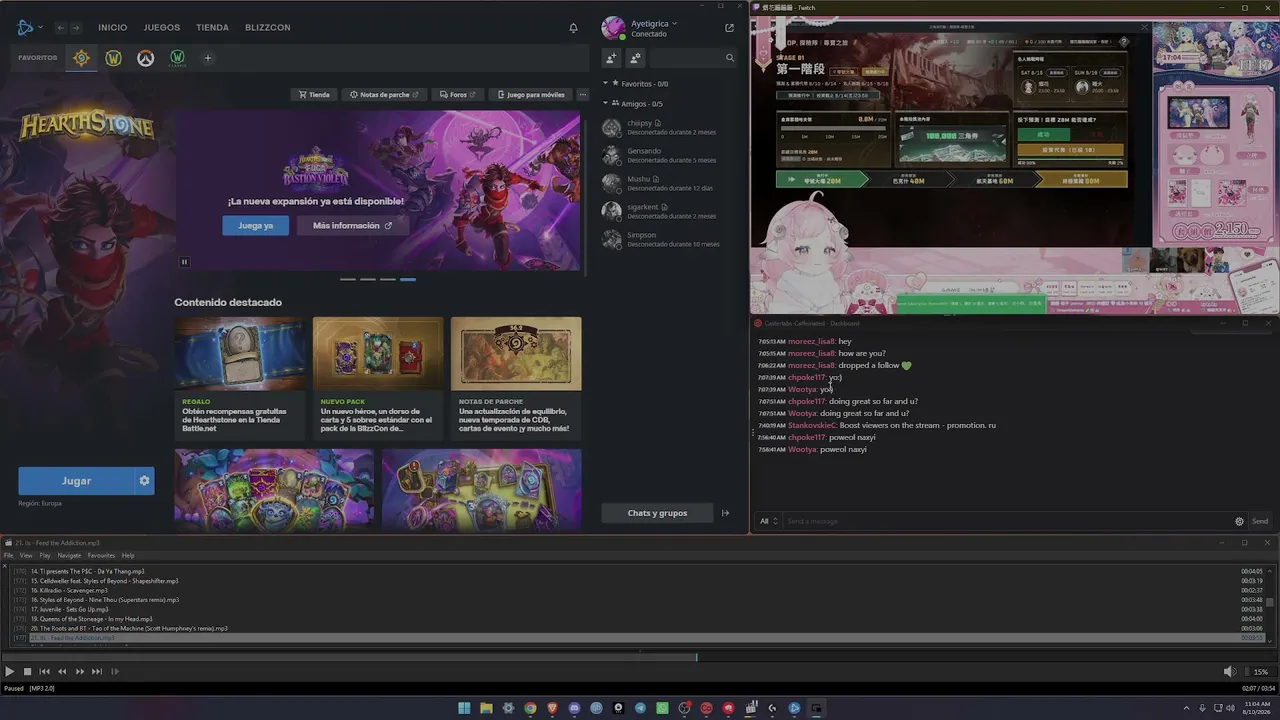Collapse the social panel arrow
Viewport: 1280px width, 720px height.
coord(726,513)
